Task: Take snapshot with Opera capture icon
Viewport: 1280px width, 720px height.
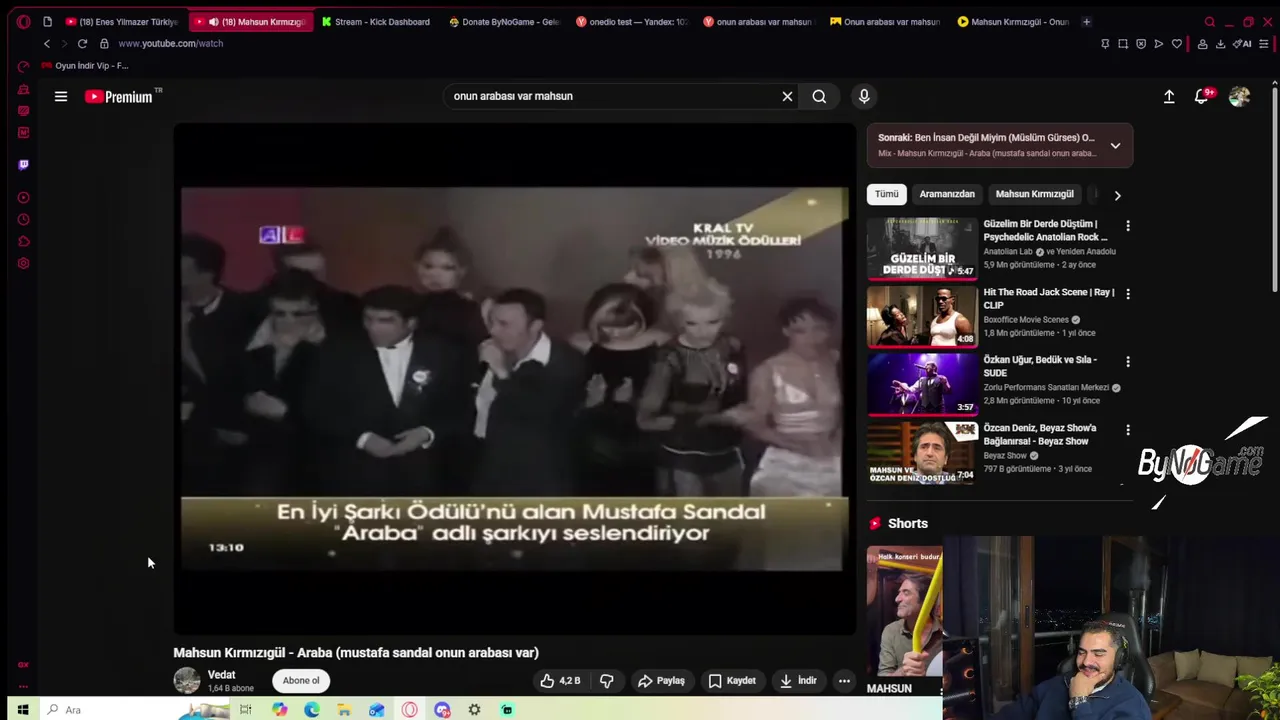Action: coord(1123,43)
